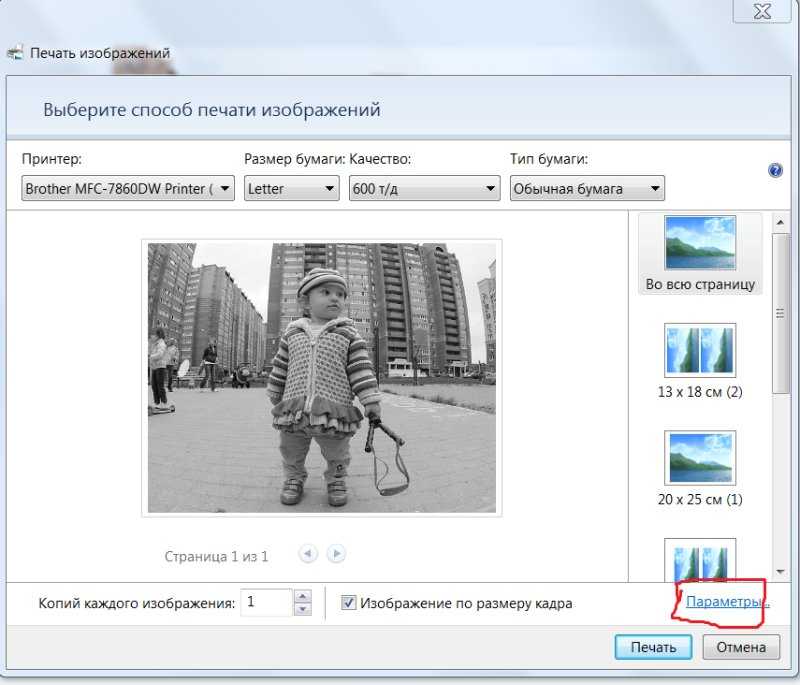This screenshot has height=685, width=800.
Task: Go to next page arrow icon
Action: [x=336, y=553]
